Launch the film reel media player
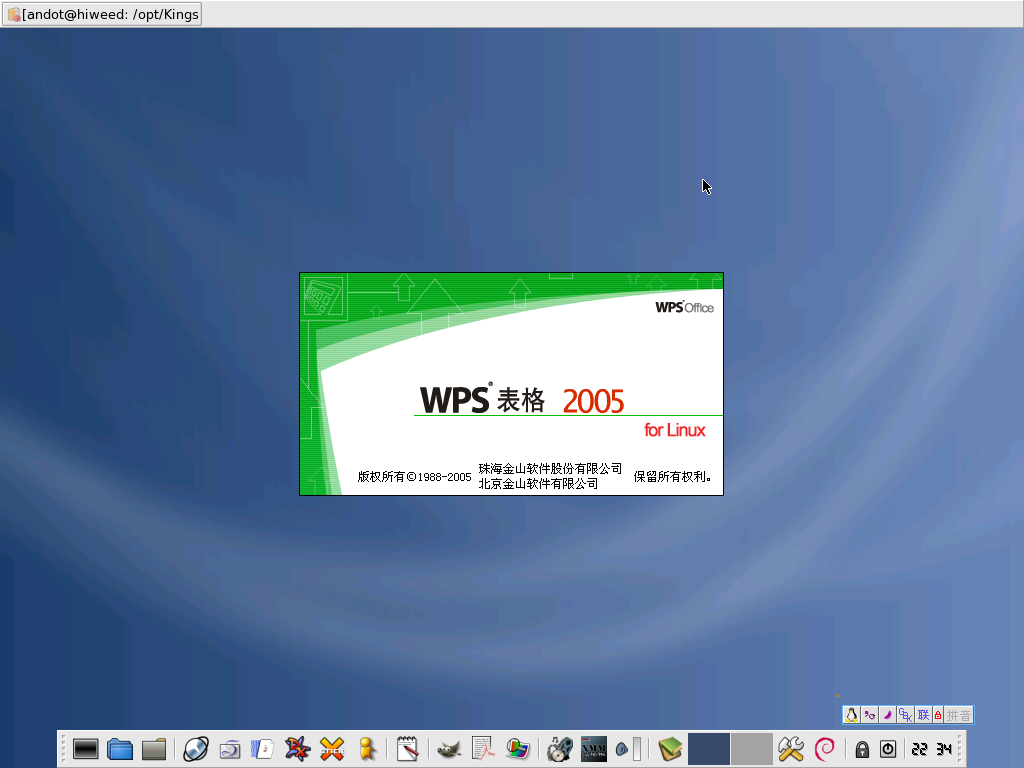The height and width of the screenshot is (768, 1024). click(560, 749)
